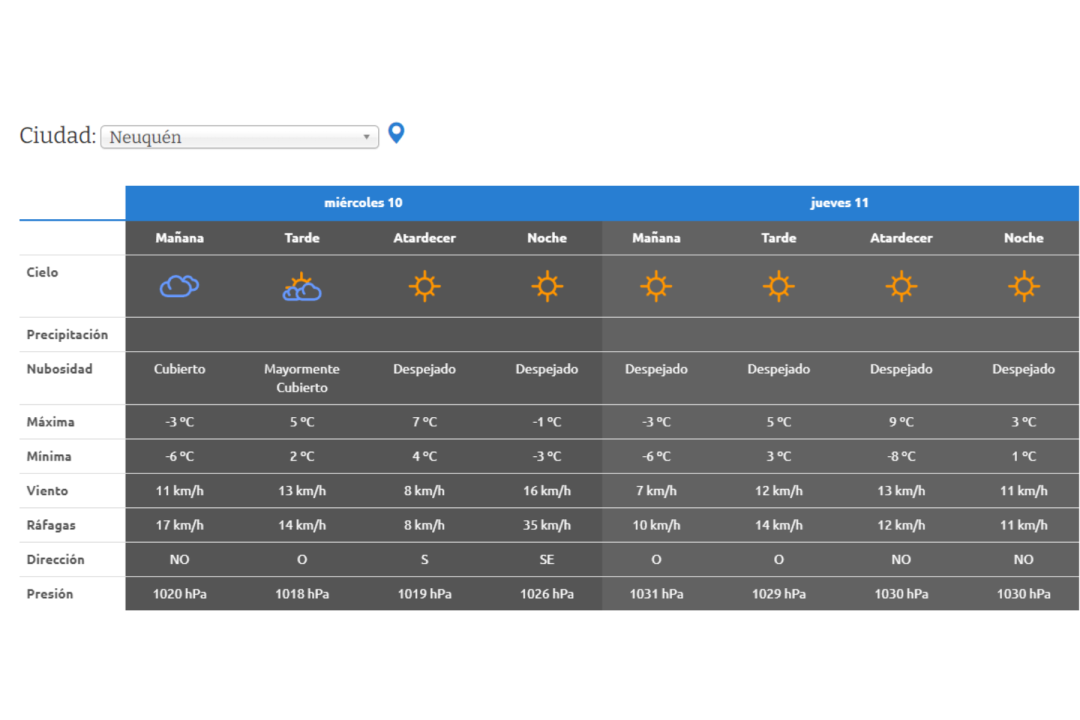
Task: Click the -1 ºC maximum temperature cell
Action: (547, 422)
